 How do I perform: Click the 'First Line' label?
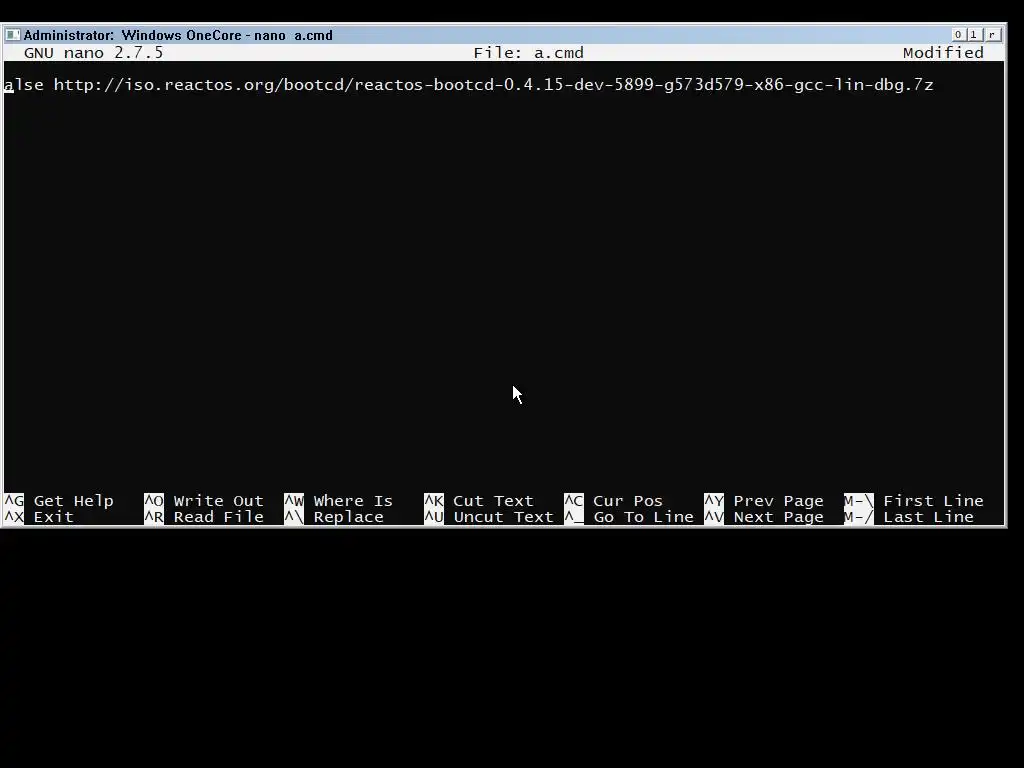[933, 501]
